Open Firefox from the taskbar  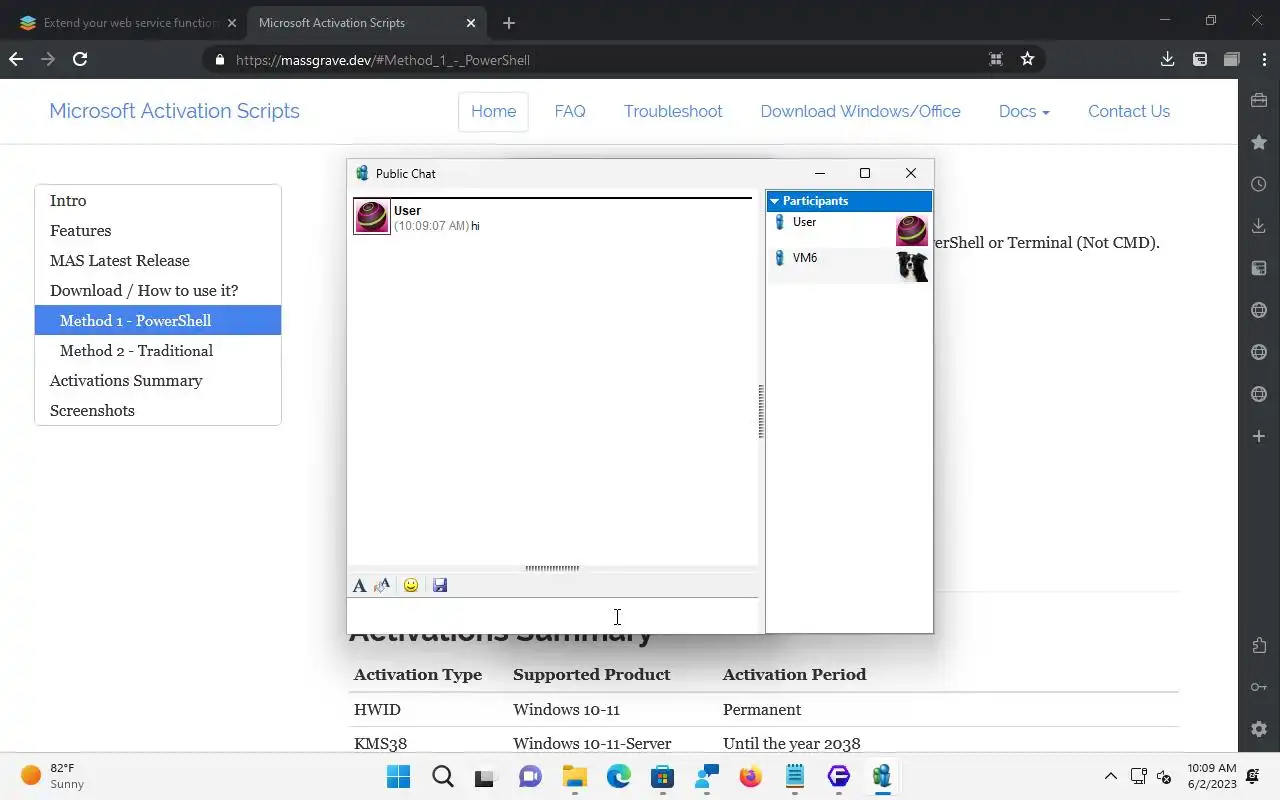[750, 776]
